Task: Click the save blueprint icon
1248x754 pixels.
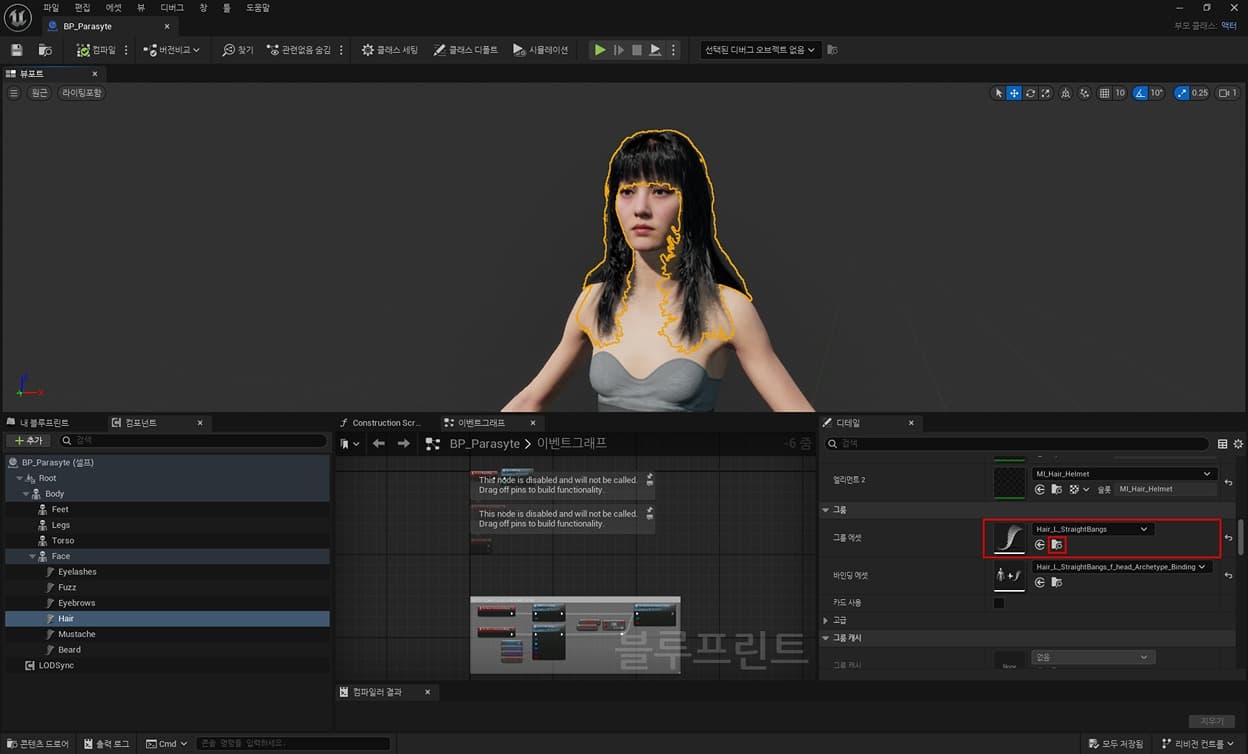Action: (16, 50)
